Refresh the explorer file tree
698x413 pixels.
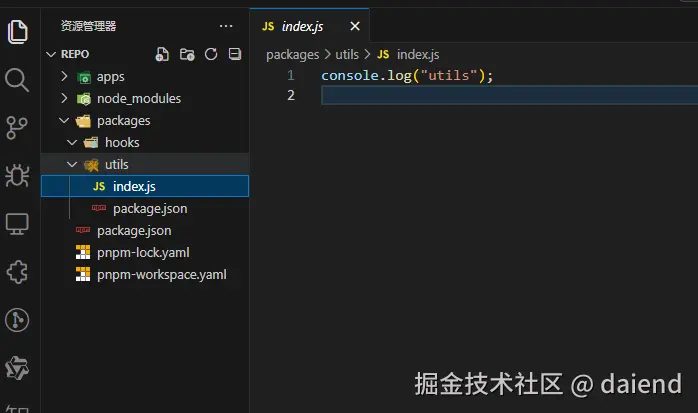(211, 54)
